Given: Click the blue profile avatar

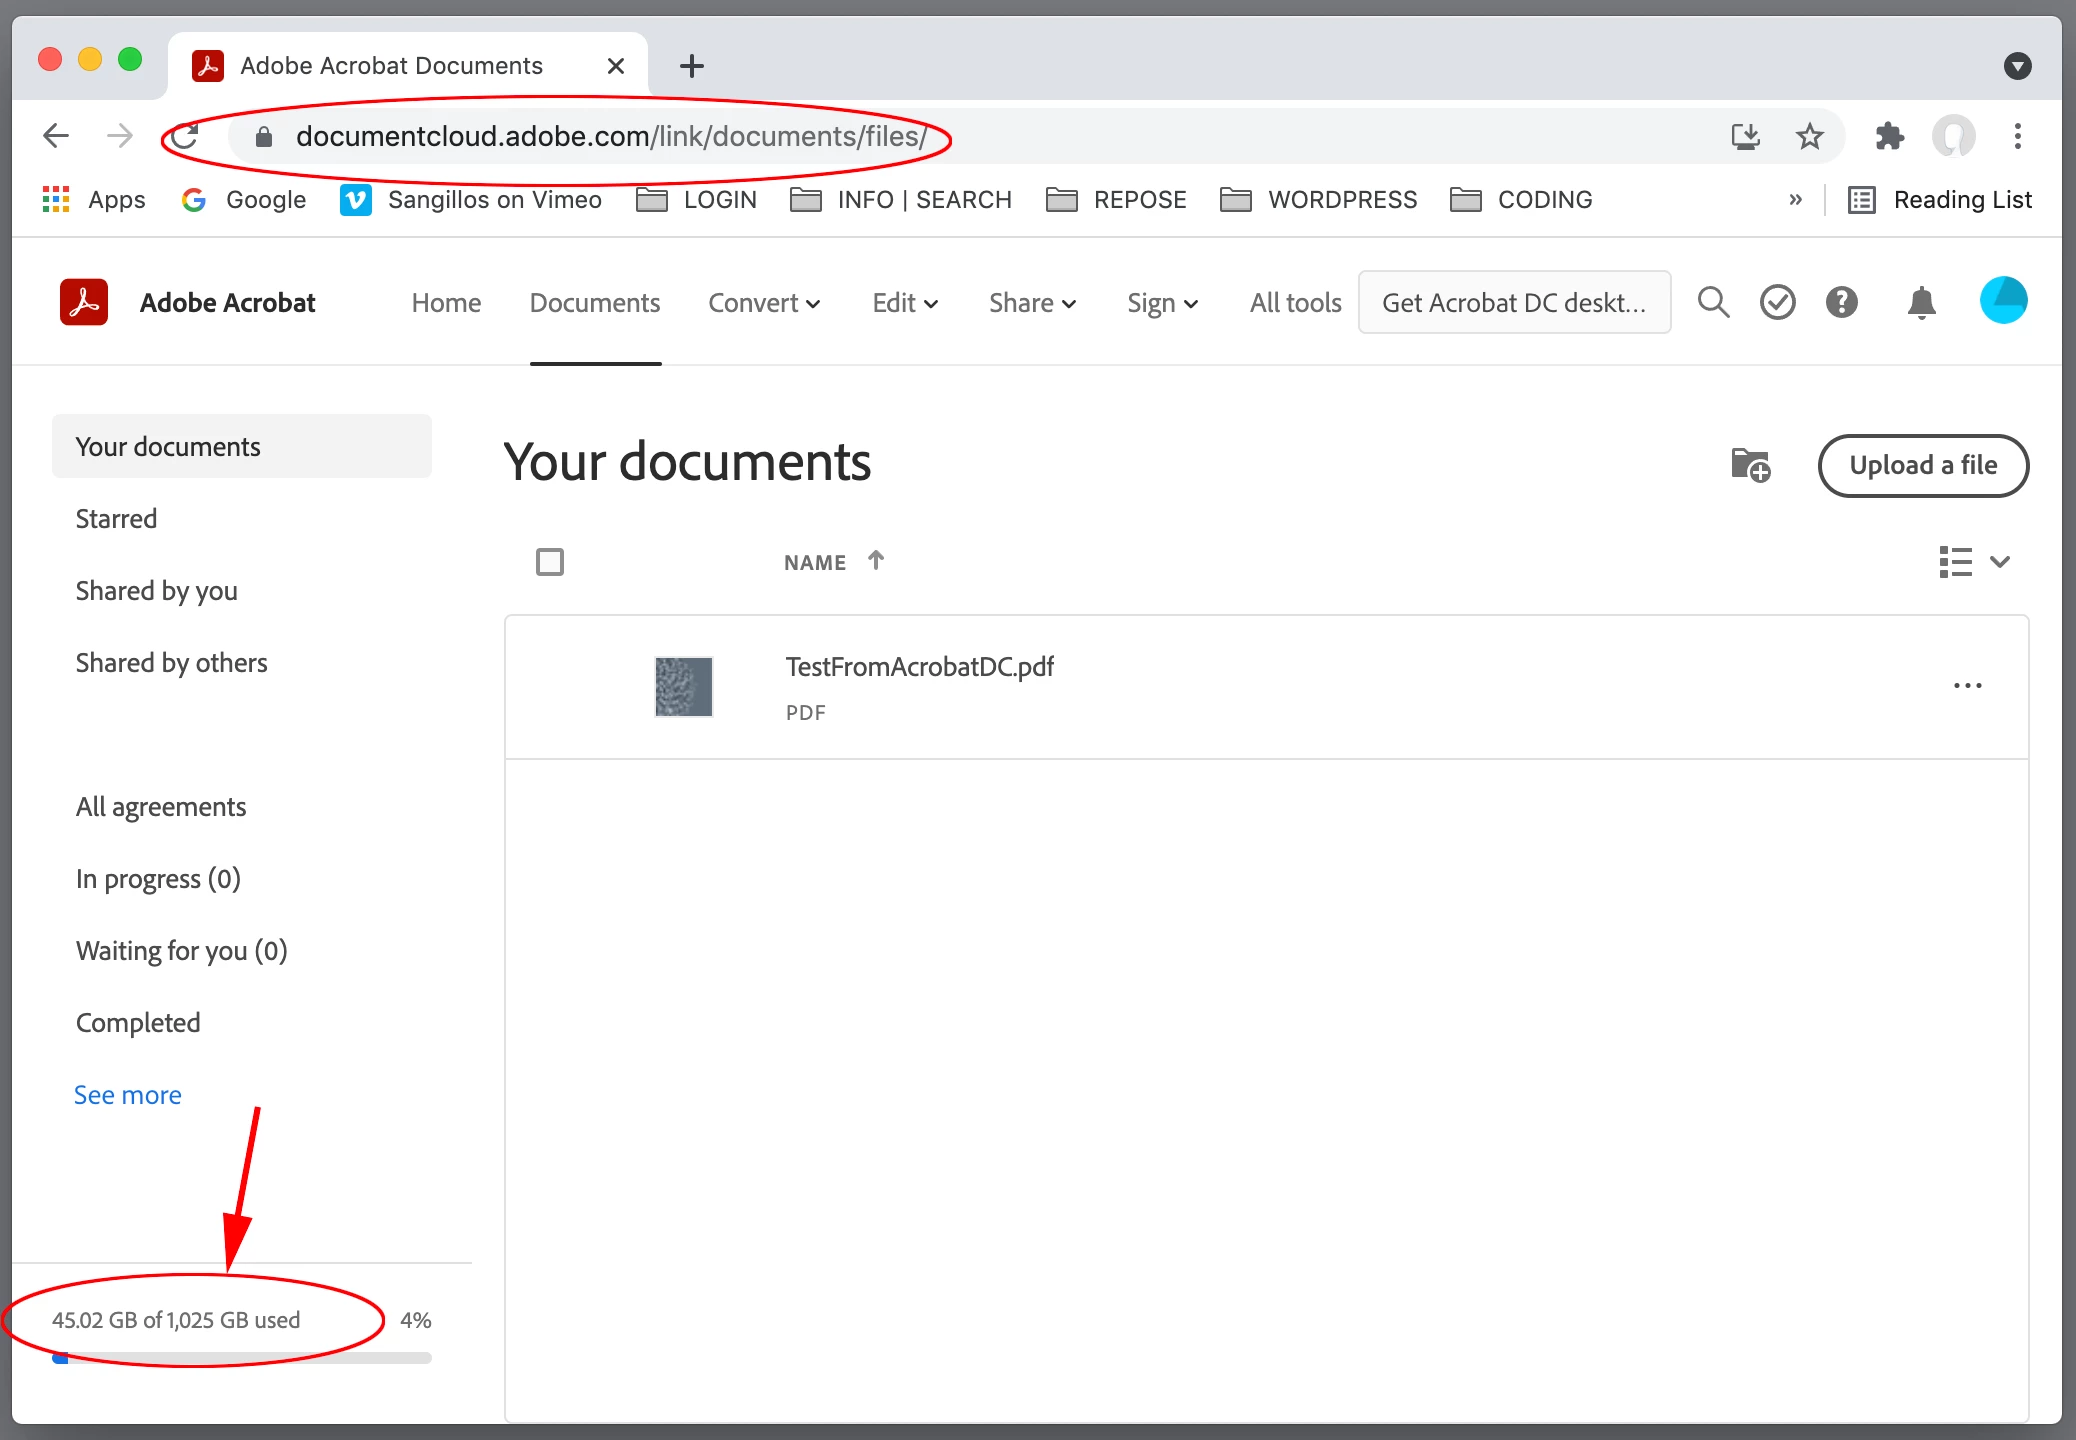Looking at the screenshot, I should 2003,301.
